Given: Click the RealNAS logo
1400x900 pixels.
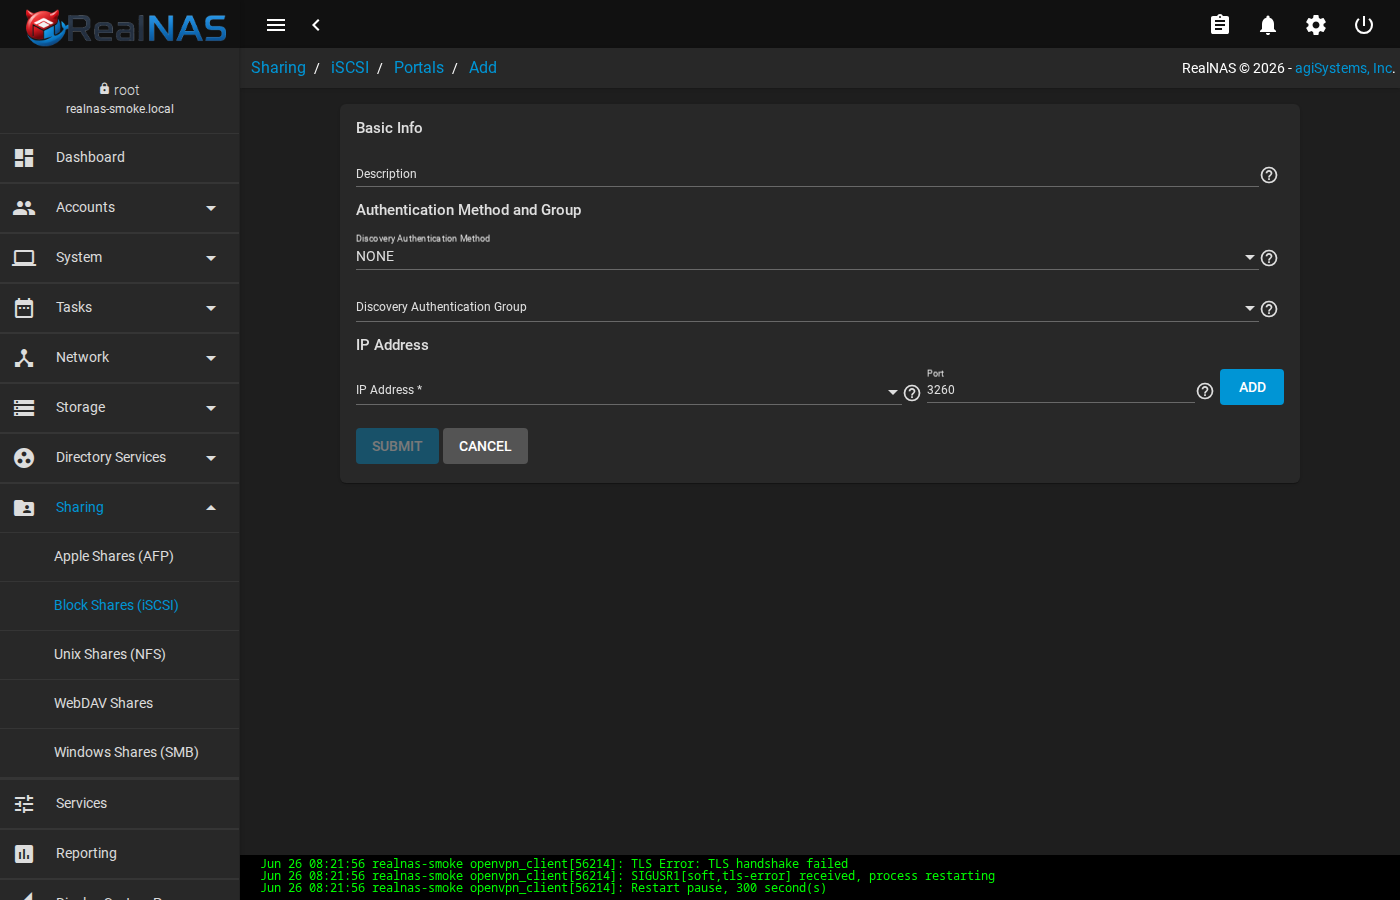Looking at the screenshot, I should pos(125,27).
